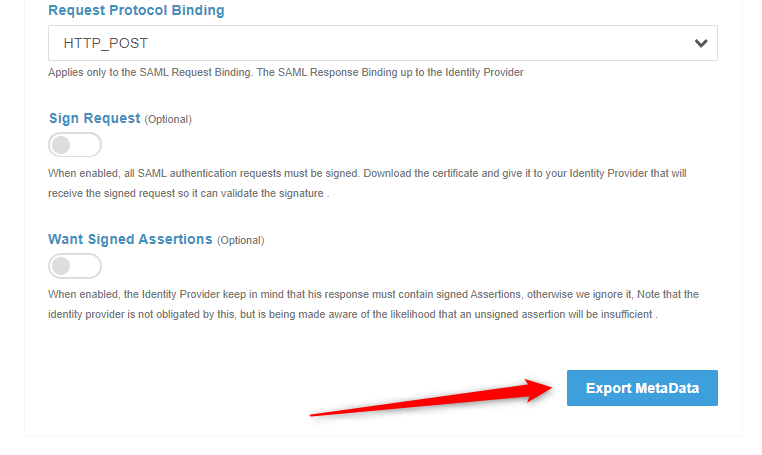Click the Sign Request label
Screen dimensions: 762x455
click(x=94, y=118)
